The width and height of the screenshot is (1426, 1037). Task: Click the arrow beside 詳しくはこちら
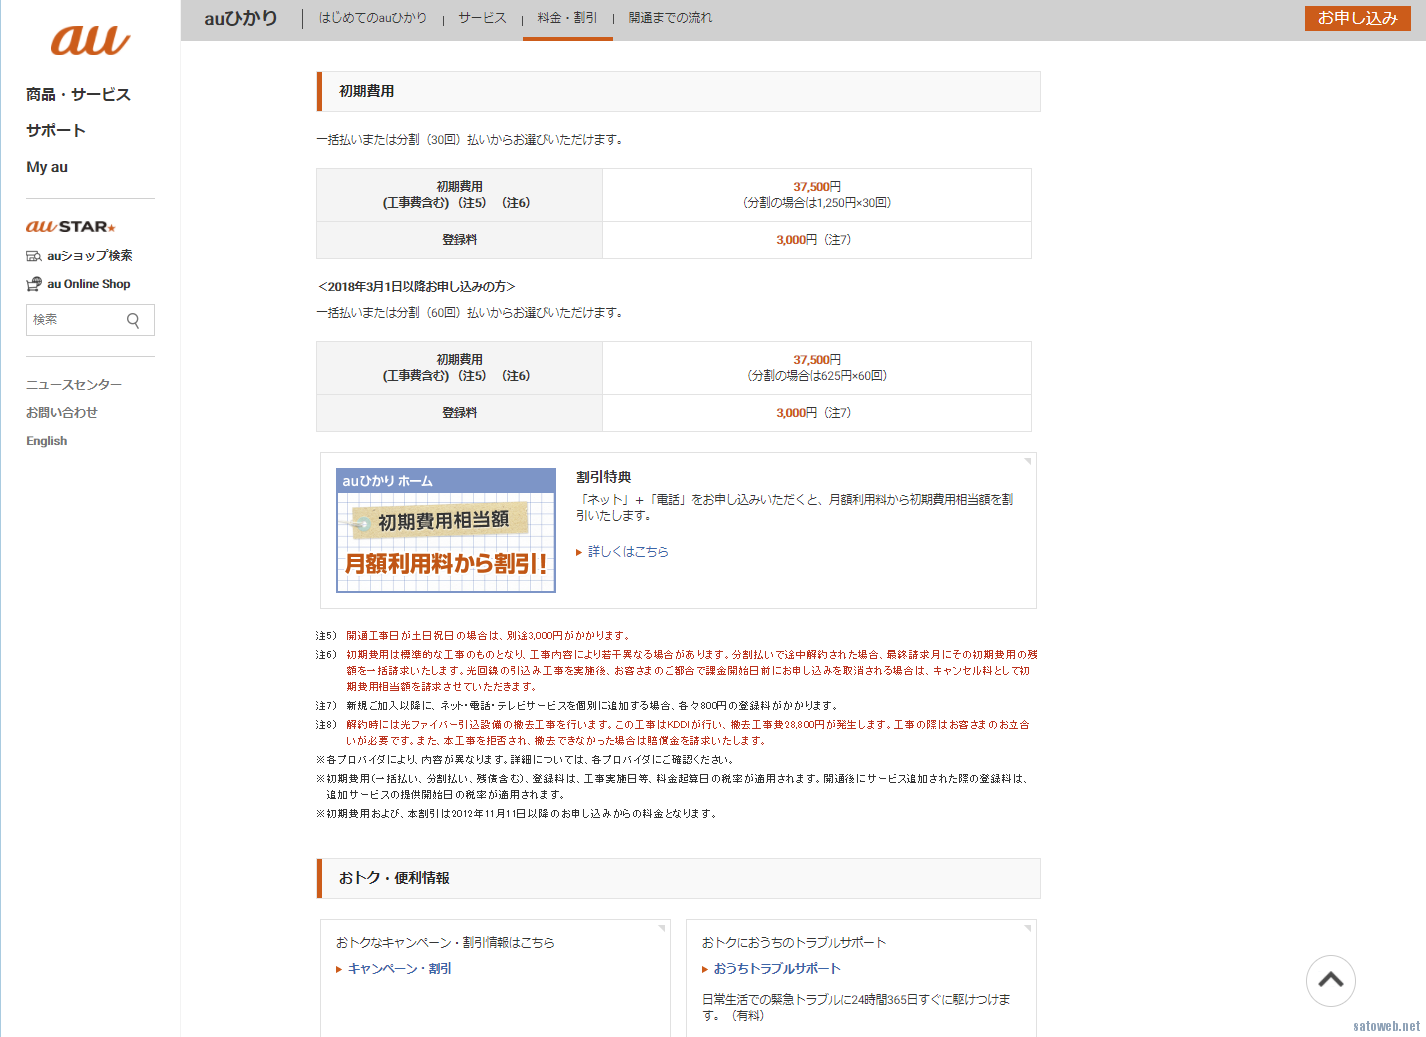579,552
